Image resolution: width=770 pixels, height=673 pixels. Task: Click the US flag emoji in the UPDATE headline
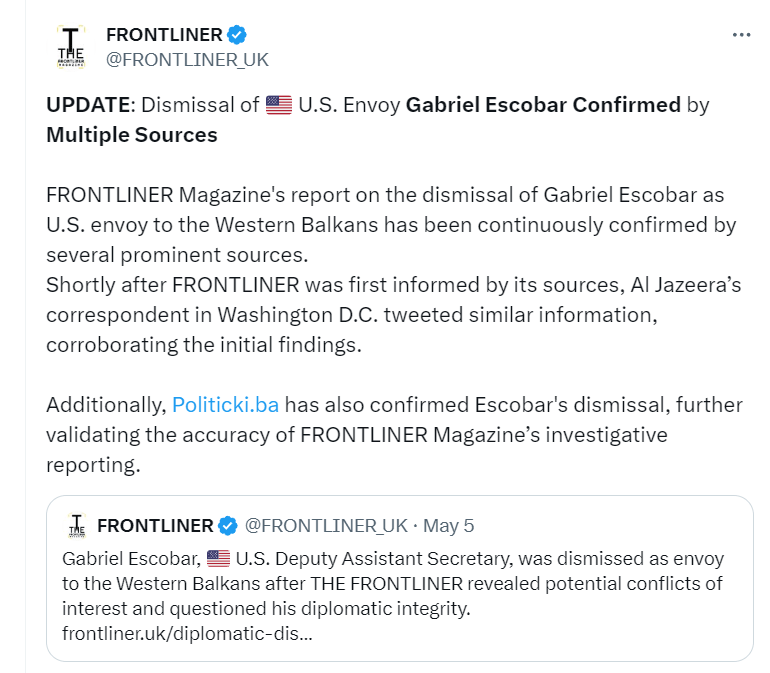279,105
